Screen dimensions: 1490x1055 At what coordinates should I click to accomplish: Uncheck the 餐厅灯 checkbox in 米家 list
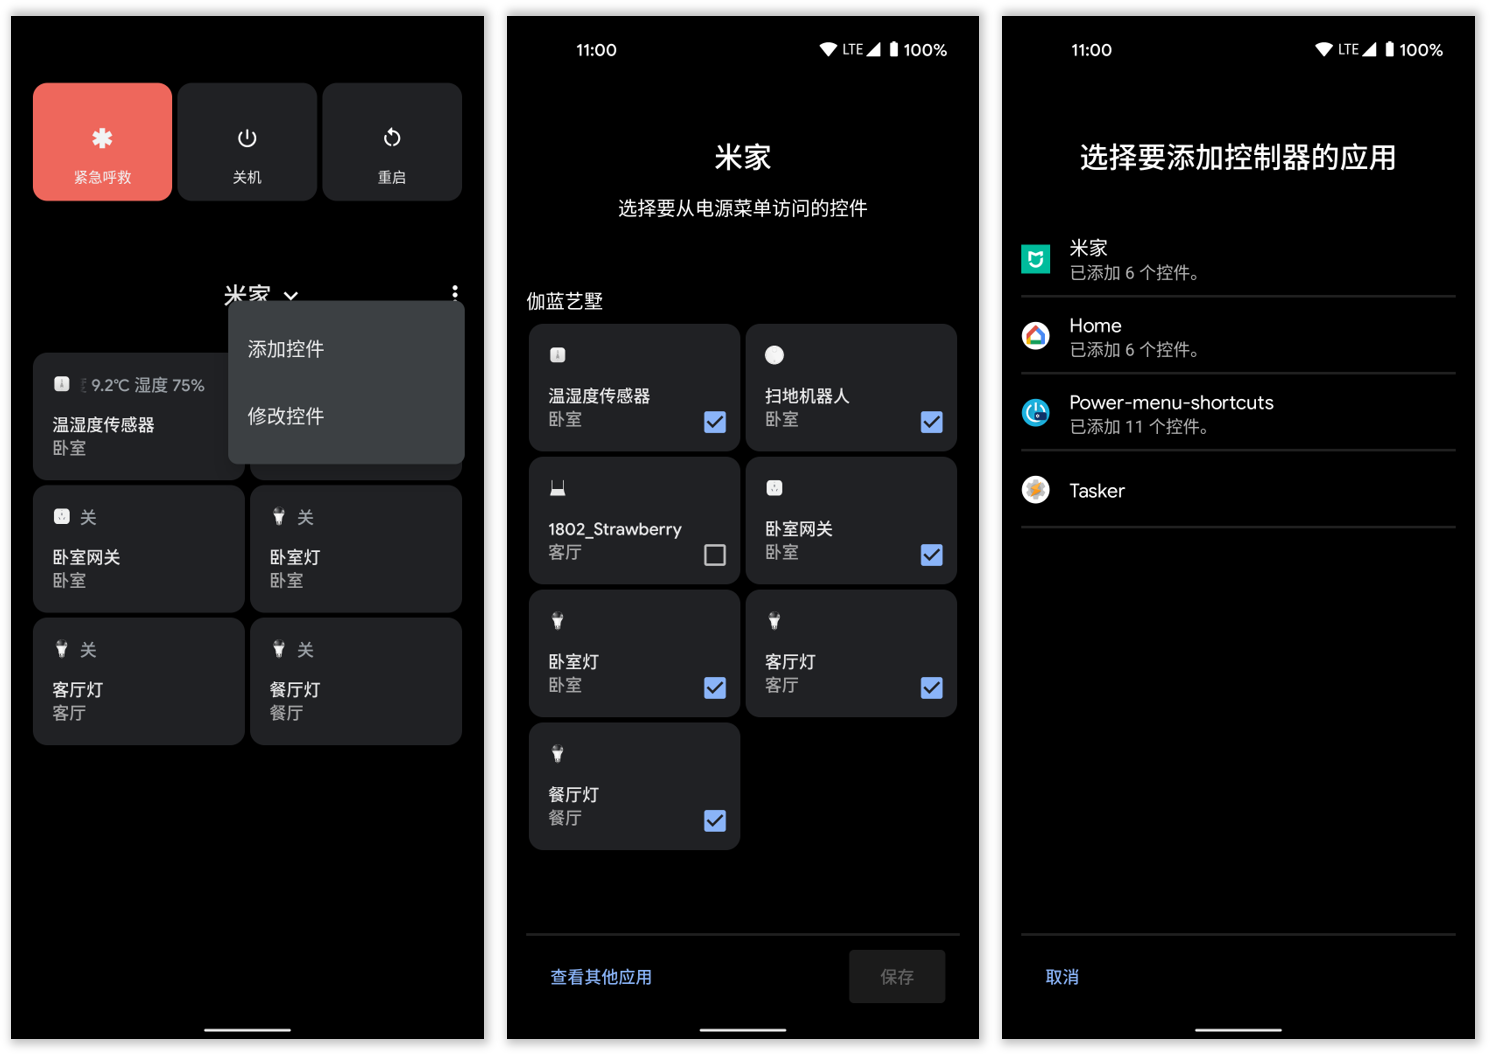tap(715, 821)
